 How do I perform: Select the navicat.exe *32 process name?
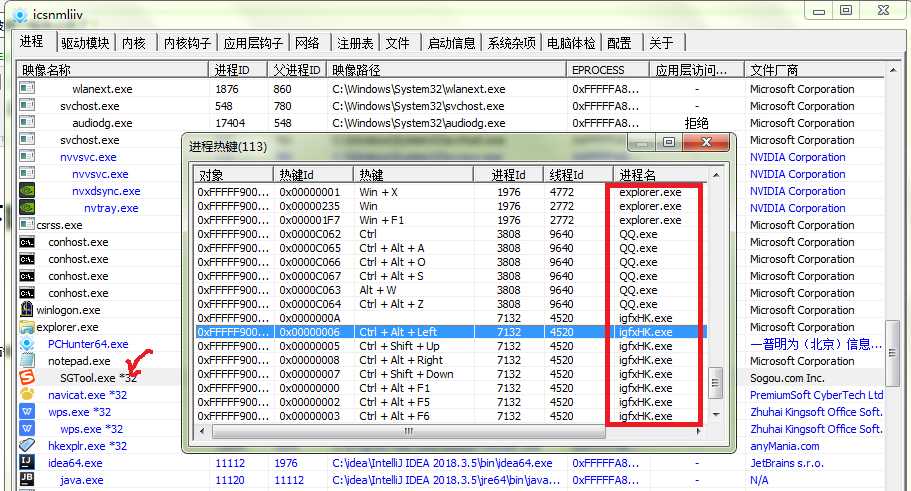(x=87, y=395)
